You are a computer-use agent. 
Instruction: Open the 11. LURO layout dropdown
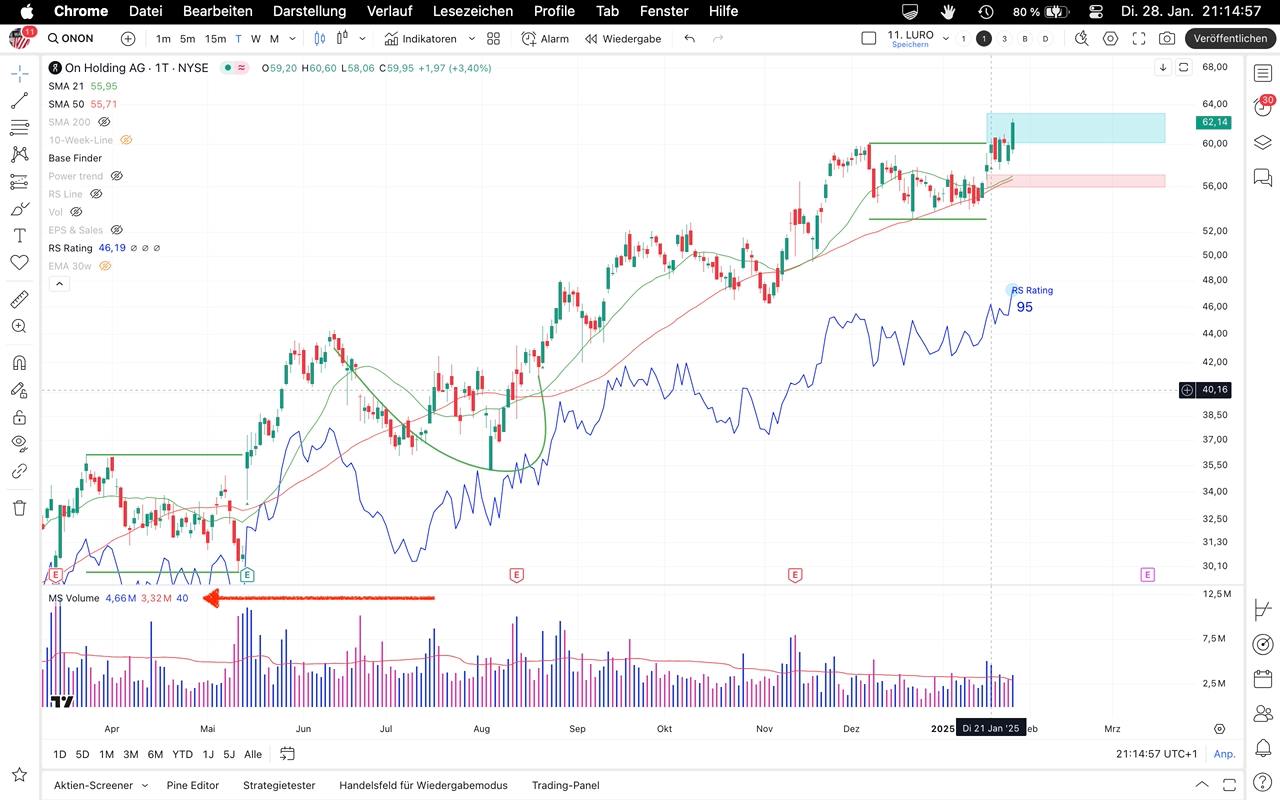pos(946,39)
